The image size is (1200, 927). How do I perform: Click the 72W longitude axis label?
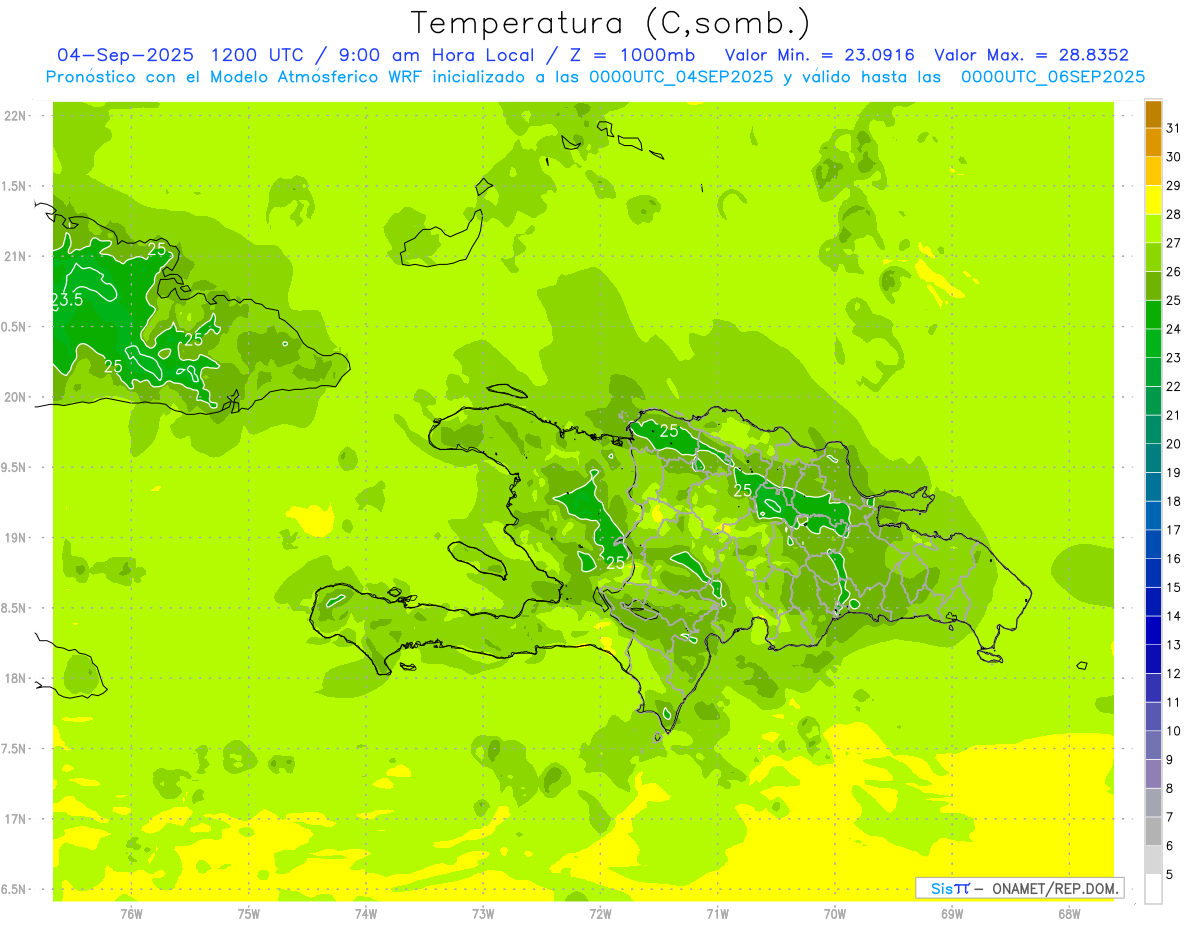pos(600,913)
